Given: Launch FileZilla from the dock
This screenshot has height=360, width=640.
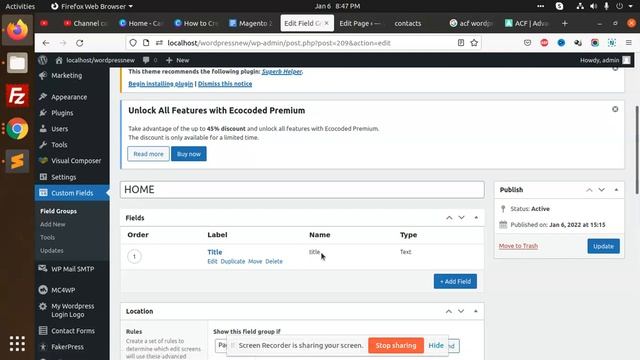Looking at the screenshot, I should pos(17,96).
